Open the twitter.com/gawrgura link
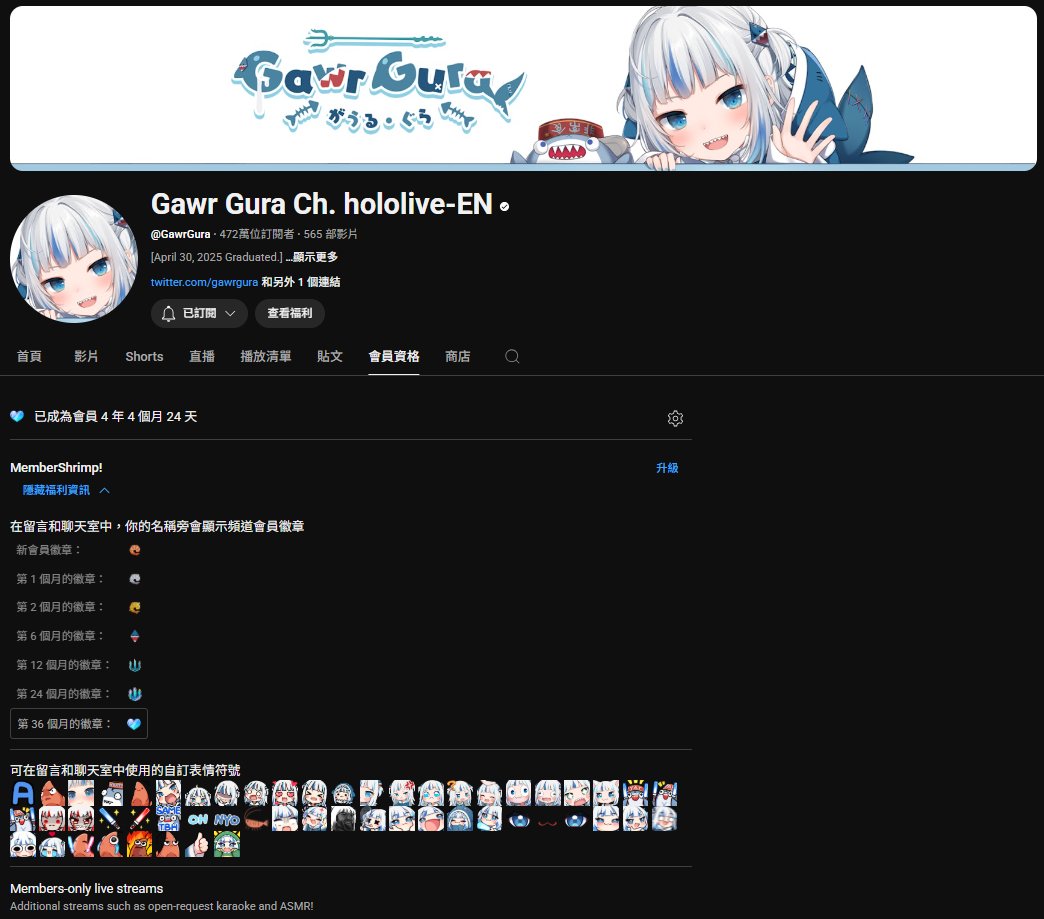Screen dimensions: 1044x919 (x=204, y=282)
